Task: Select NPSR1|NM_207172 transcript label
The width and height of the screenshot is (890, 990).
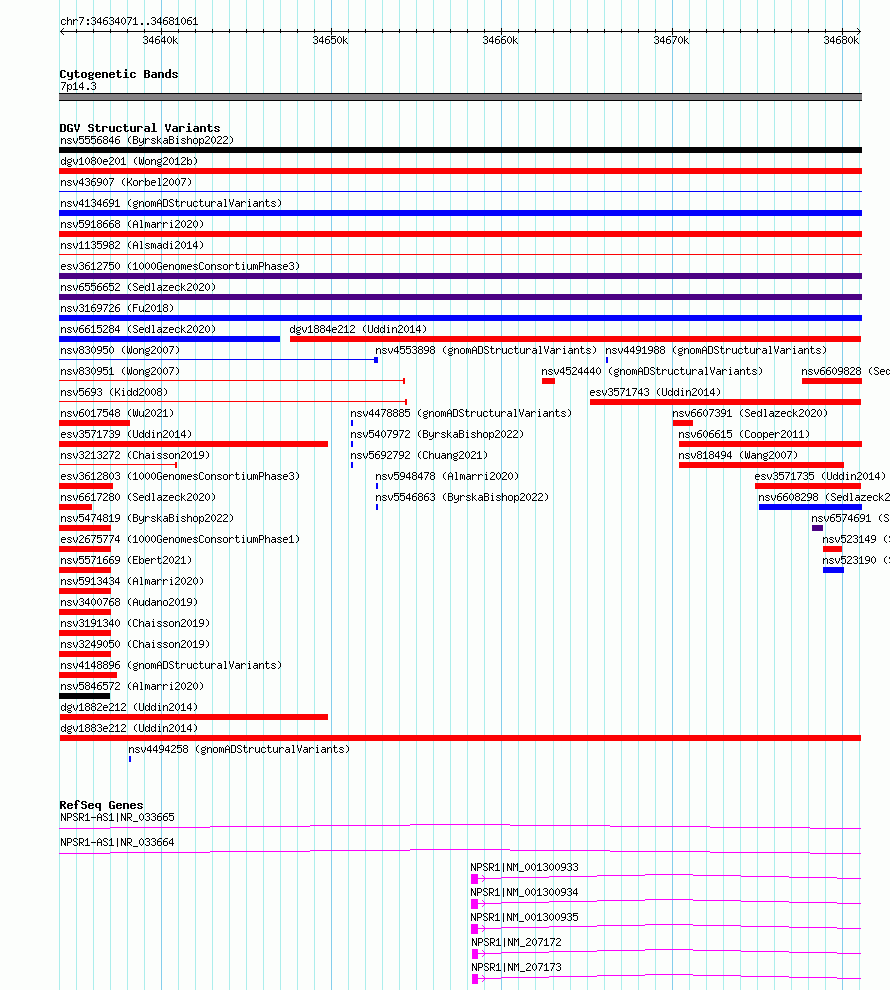Action: point(516,942)
